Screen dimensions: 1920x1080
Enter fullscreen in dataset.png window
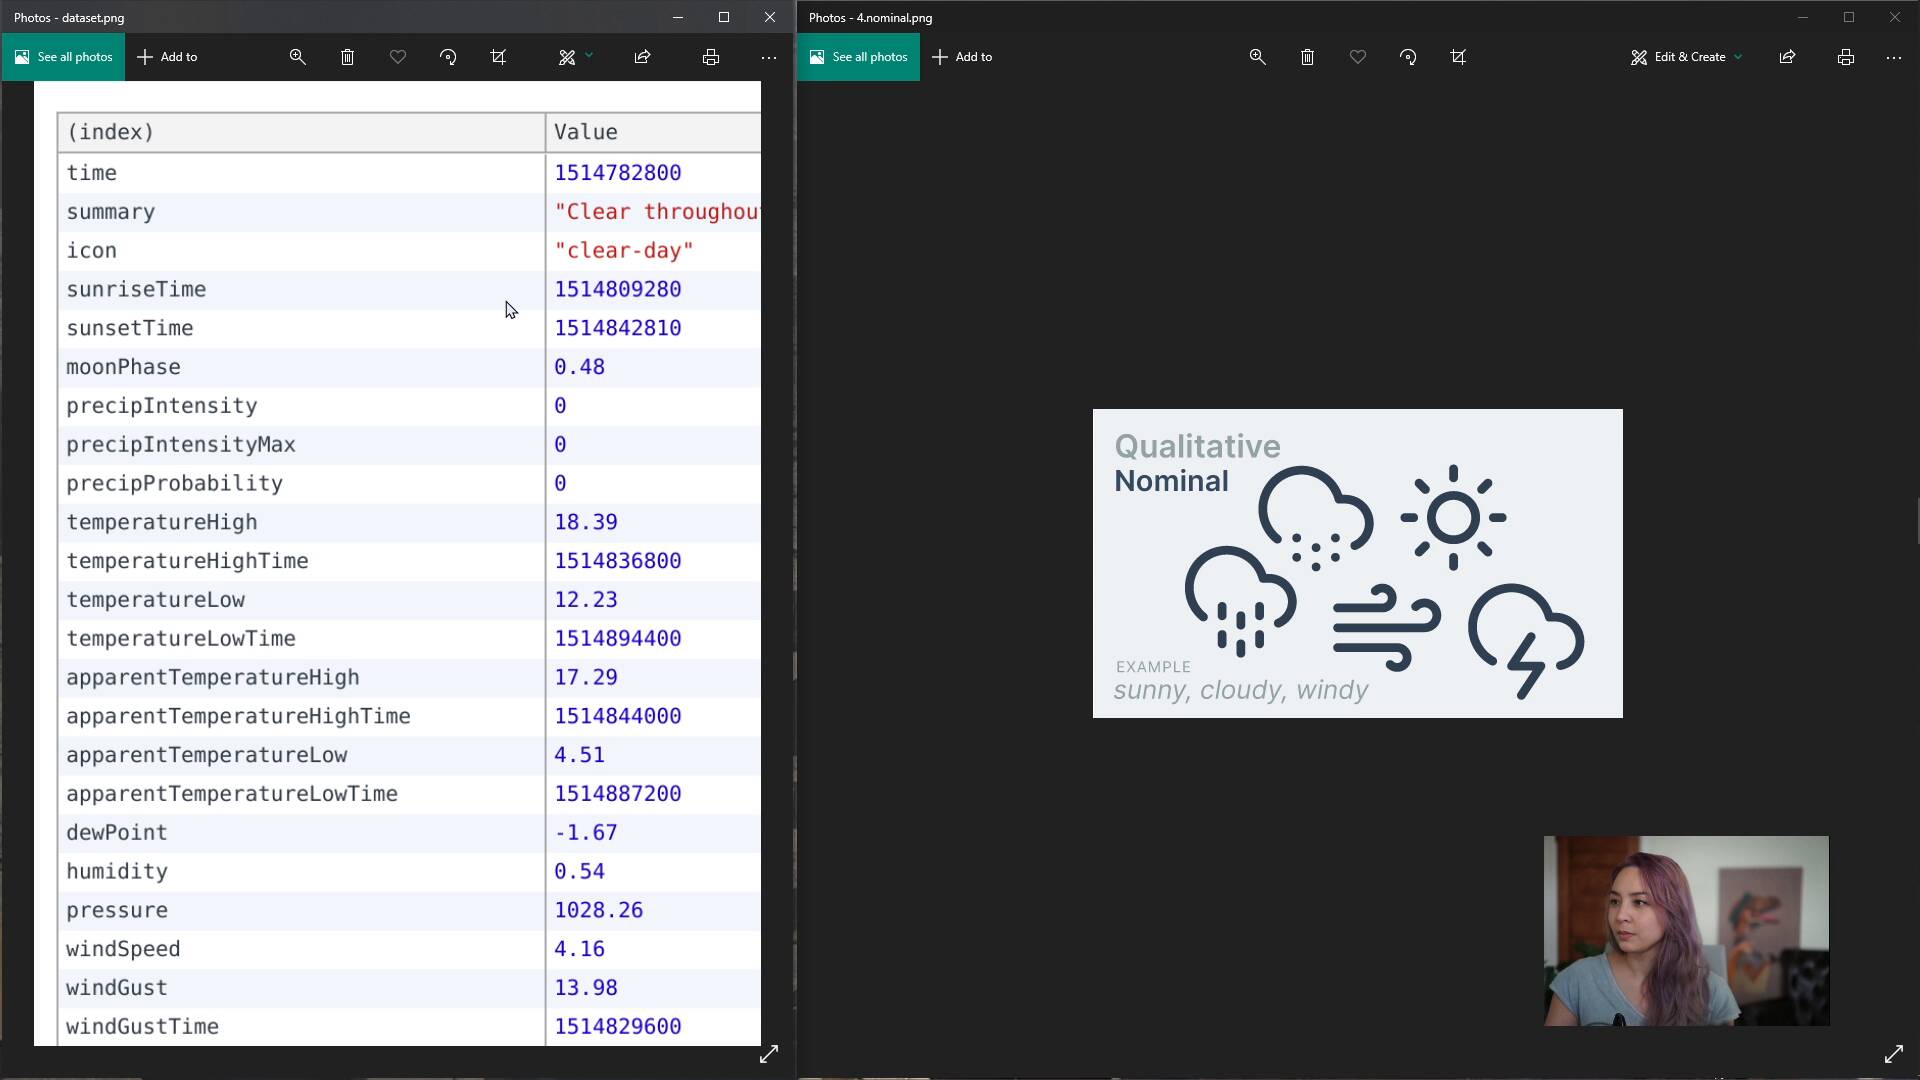[x=768, y=1054]
